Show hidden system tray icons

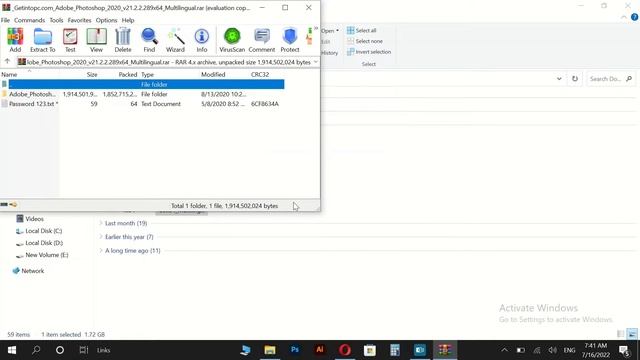tap(504, 350)
